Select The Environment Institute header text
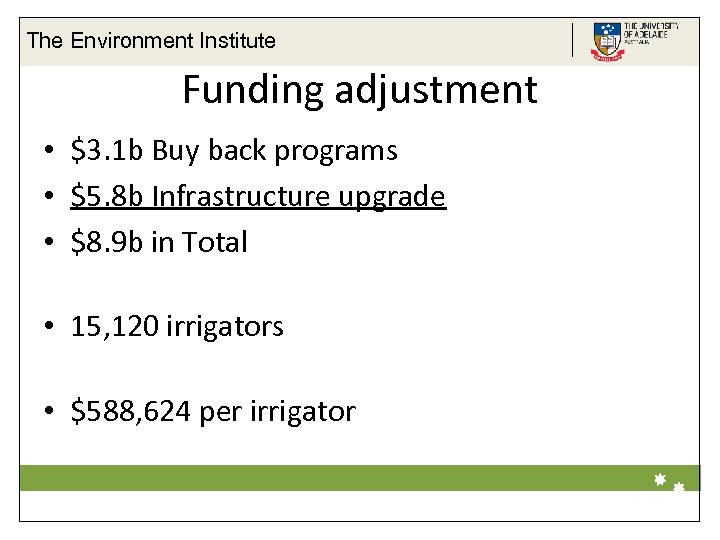This screenshot has width=720, height=540. coord(151,41)
